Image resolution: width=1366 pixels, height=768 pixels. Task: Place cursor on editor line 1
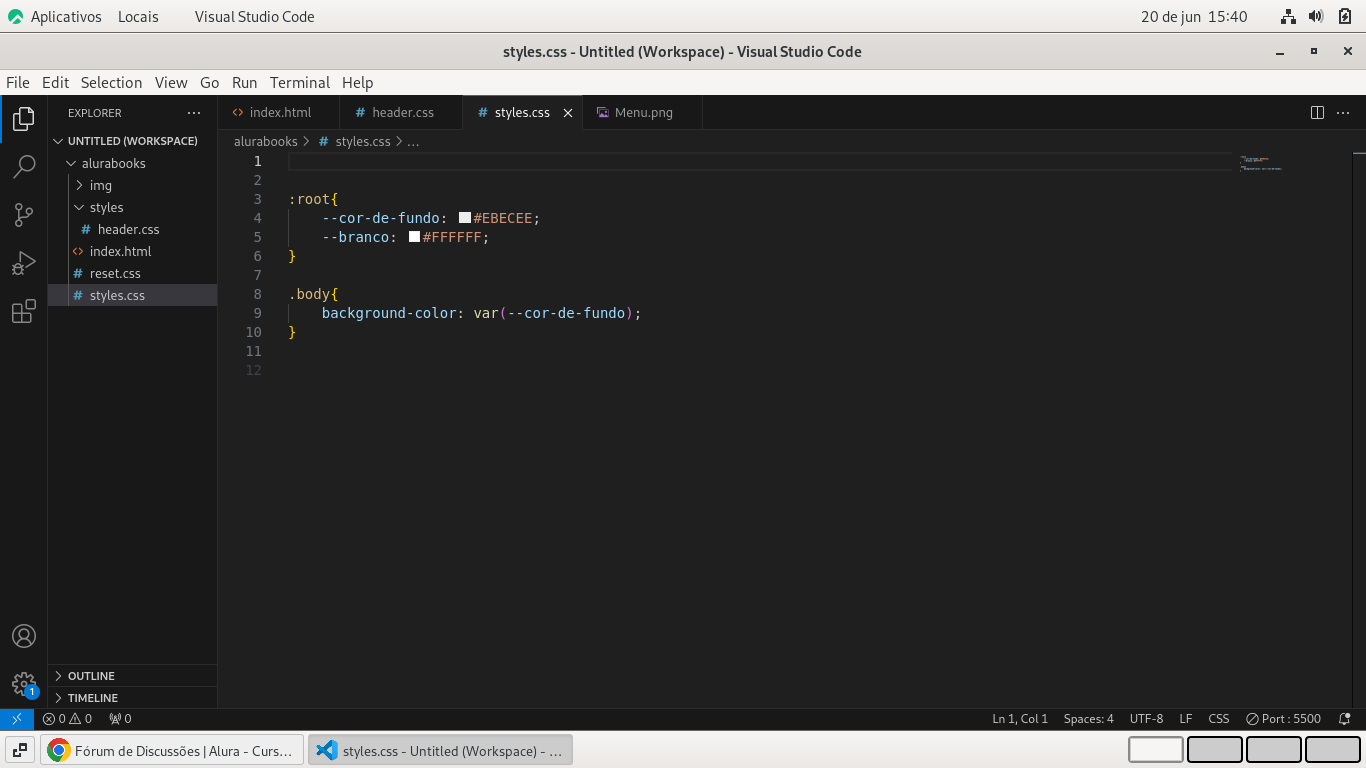(760, 161)
